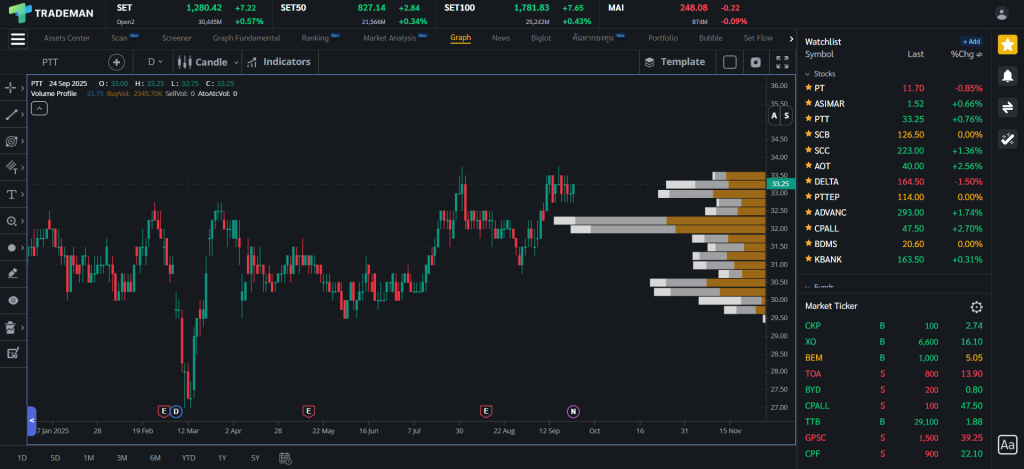
Task: Select the crosshair cursor tool
Action: click(x=11, y=88)
